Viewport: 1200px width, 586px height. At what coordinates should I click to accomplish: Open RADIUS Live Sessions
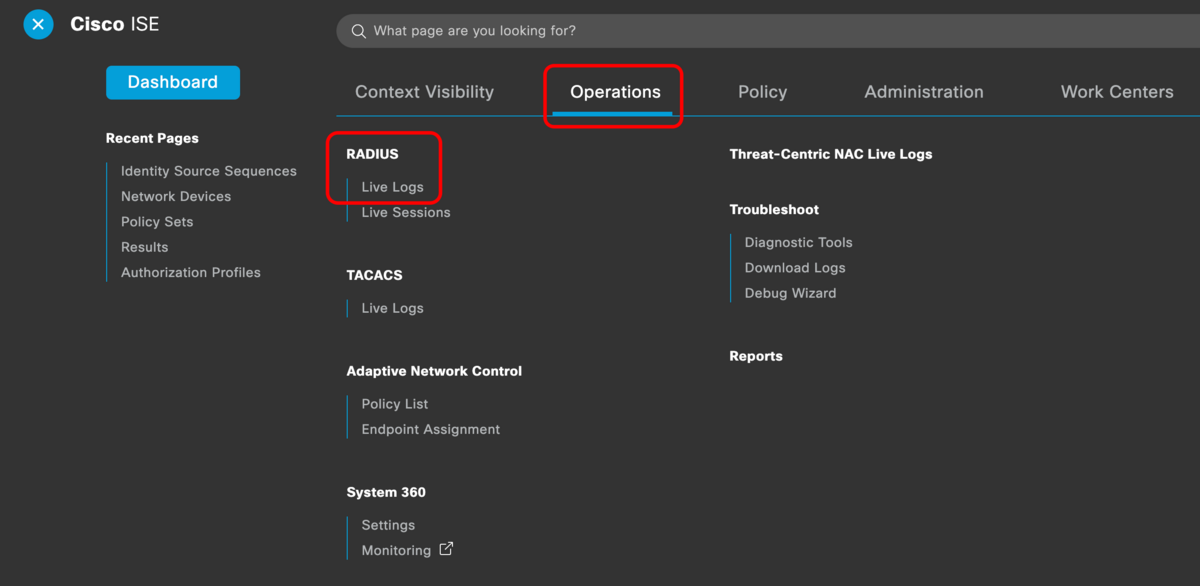click(x=406, y=212)
